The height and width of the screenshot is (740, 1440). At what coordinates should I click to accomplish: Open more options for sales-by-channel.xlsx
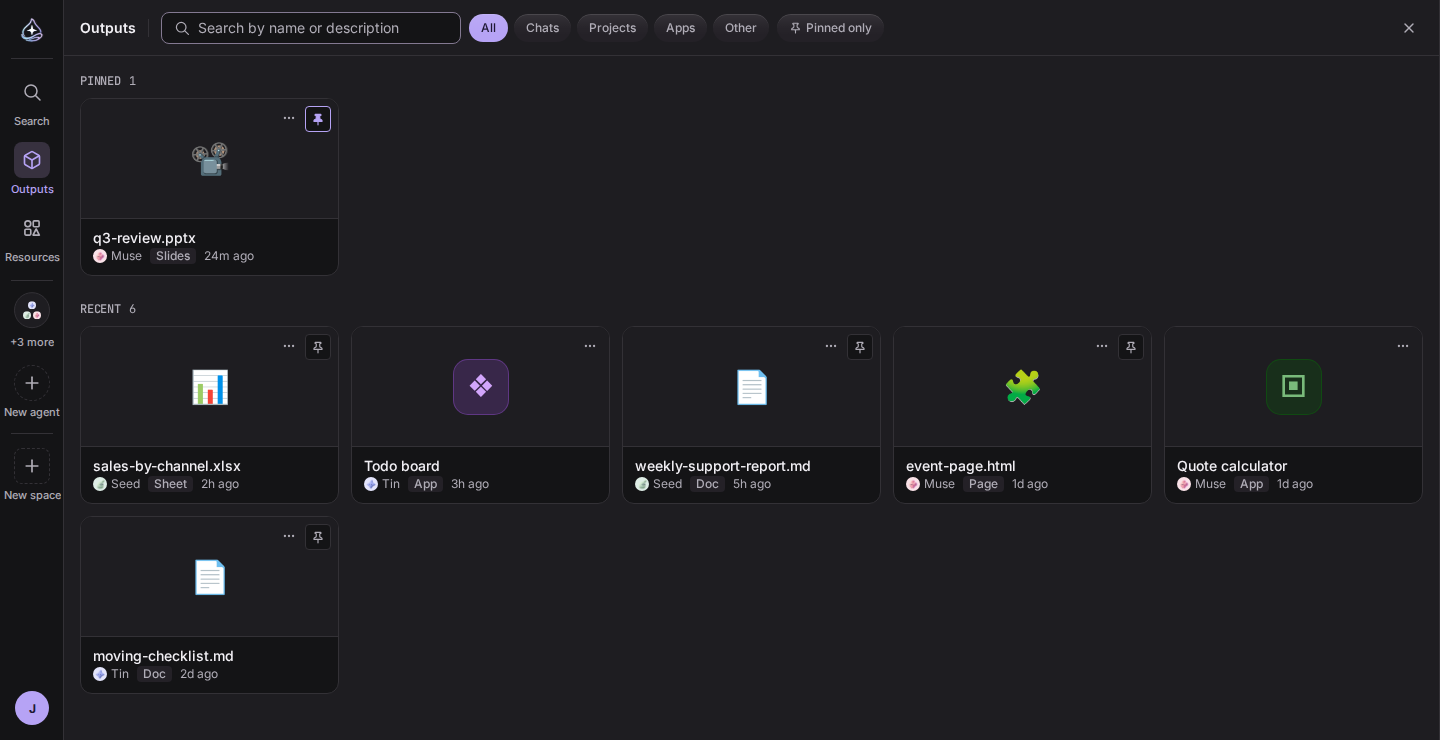click(x=289, y=347)
